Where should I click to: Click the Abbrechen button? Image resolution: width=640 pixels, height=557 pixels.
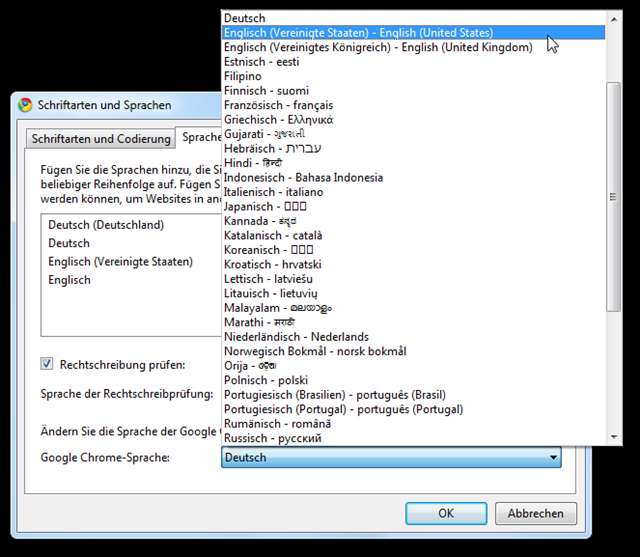coord(536,513)
